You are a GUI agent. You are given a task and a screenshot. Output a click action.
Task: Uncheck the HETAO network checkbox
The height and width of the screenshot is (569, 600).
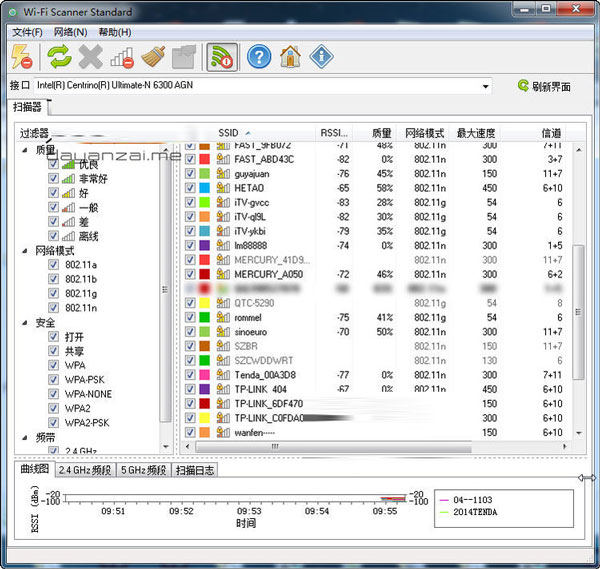point(190,188)
